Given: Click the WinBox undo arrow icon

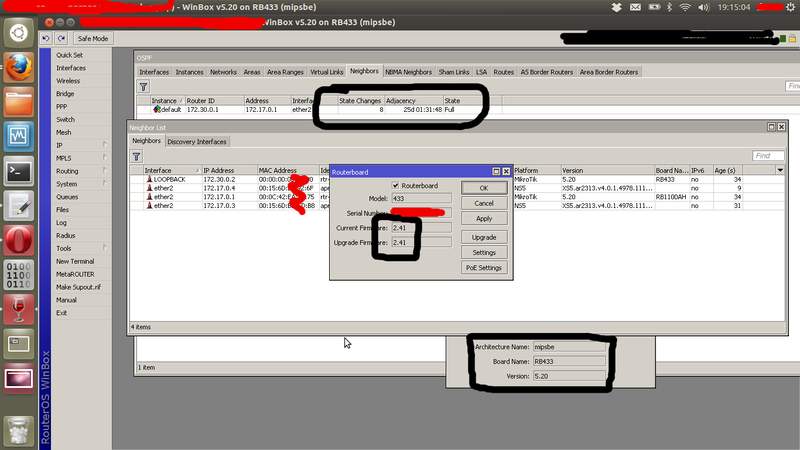Looking at the screenshot, I should click(46, 38).
